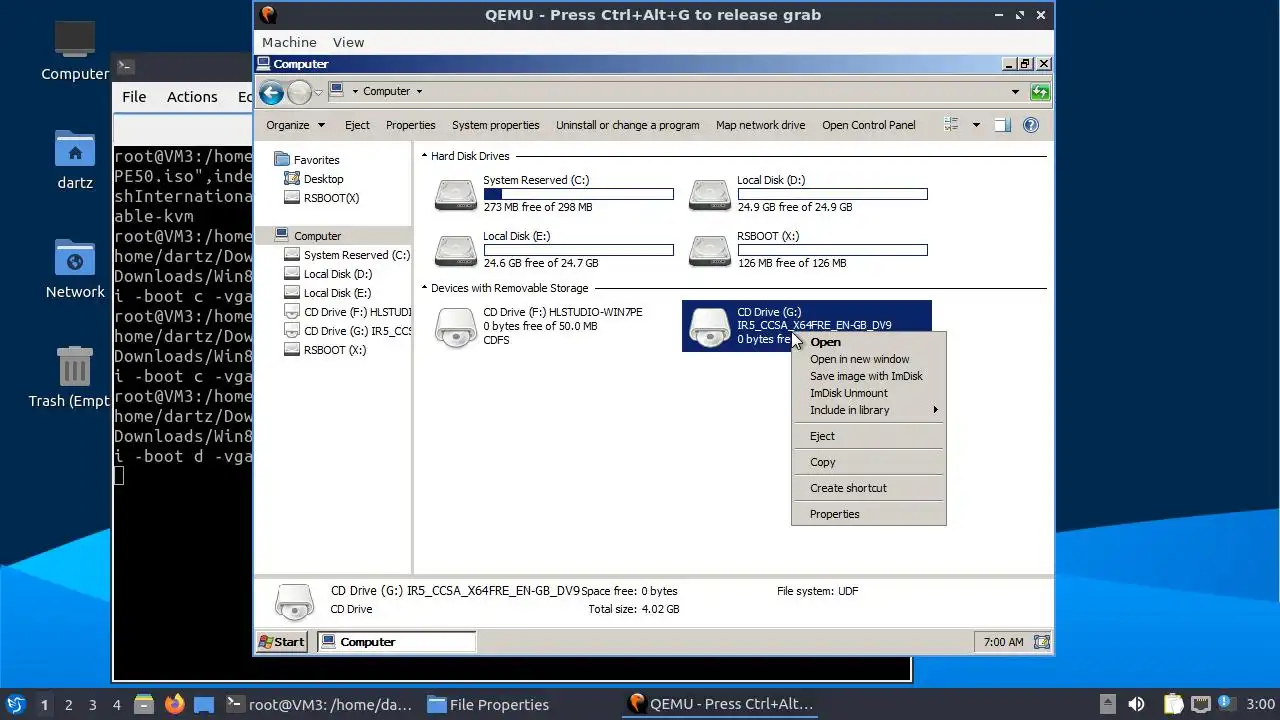Click the network tray icon in host panel
The image size is (1280, 720).
[1200, 704]
